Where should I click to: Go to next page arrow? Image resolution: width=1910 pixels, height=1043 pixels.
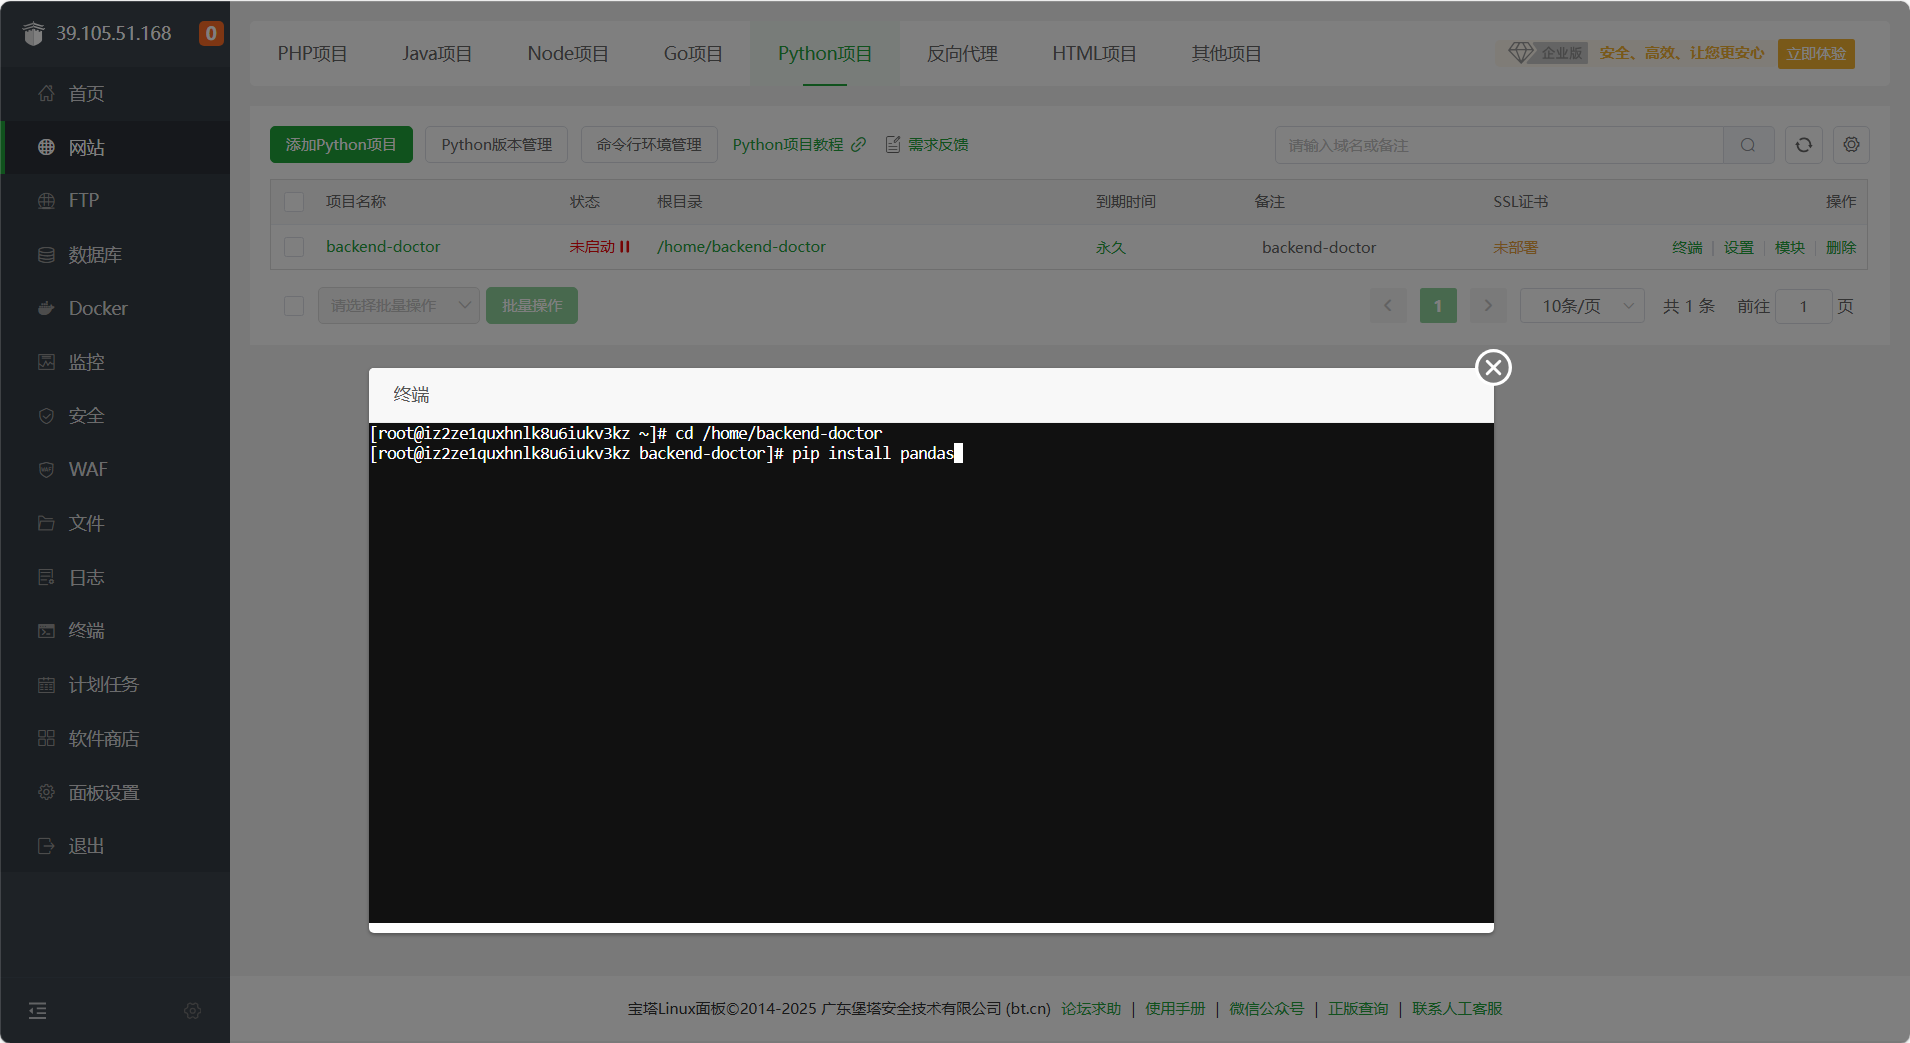[x=1488, y=306]
